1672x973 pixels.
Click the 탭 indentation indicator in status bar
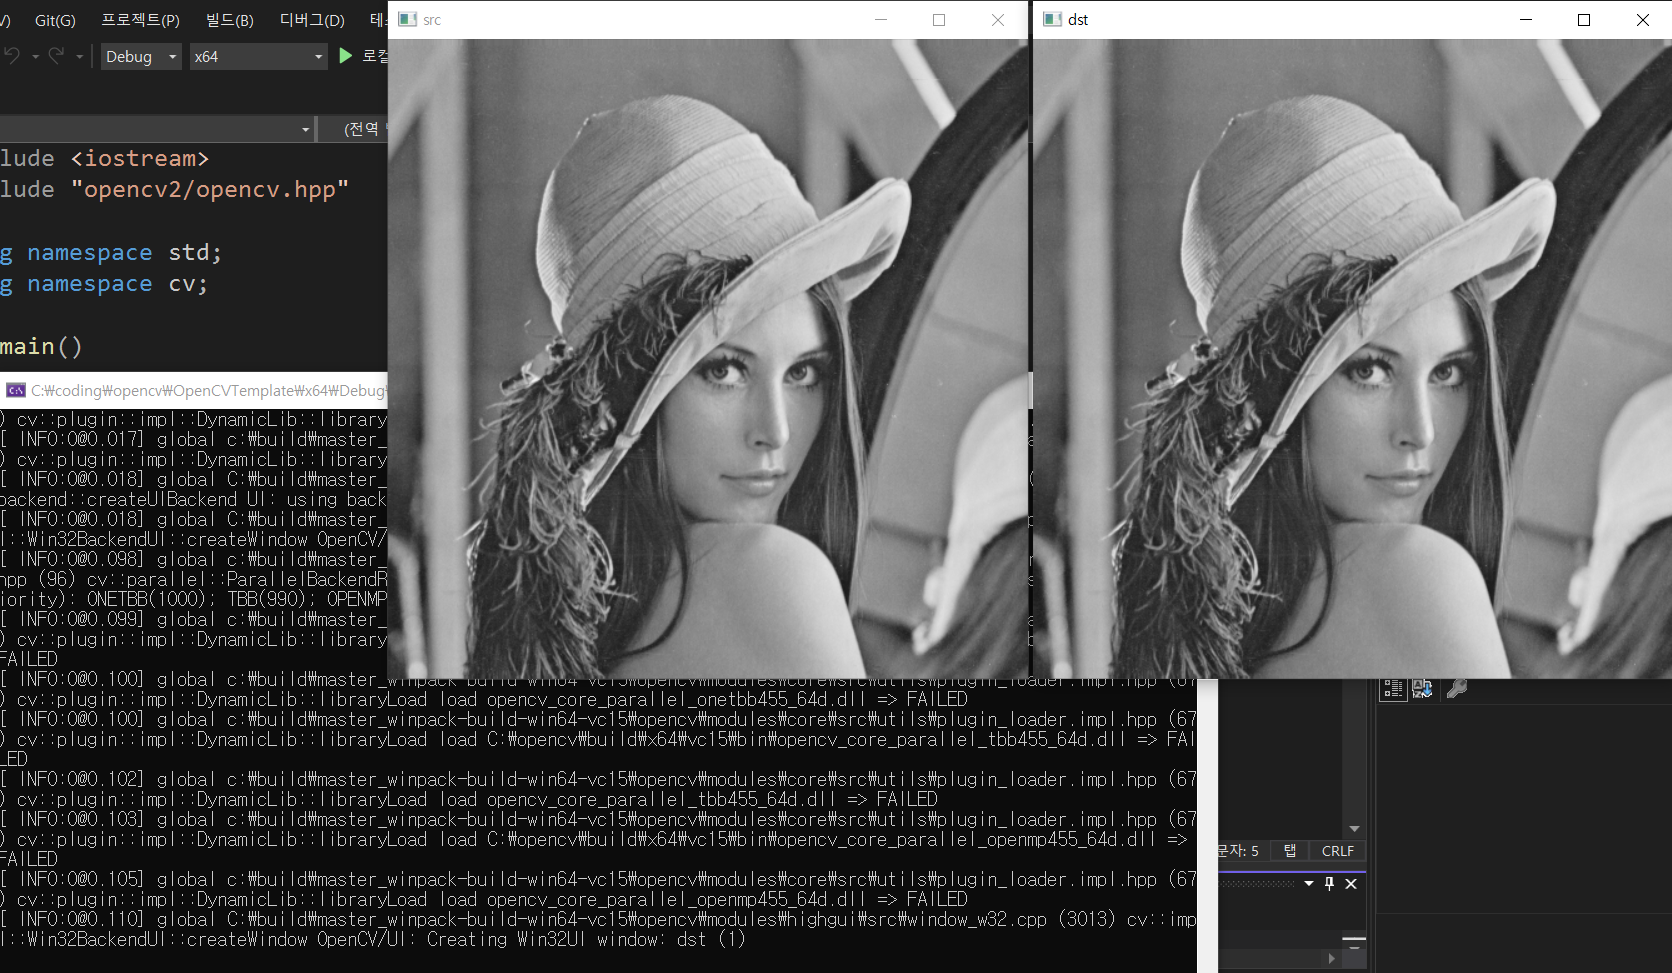pos(1290,851)
